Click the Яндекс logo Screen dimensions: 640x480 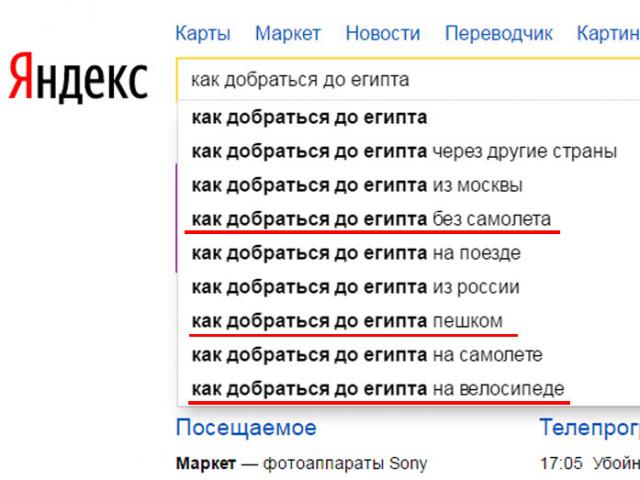[x=78, y=77]
